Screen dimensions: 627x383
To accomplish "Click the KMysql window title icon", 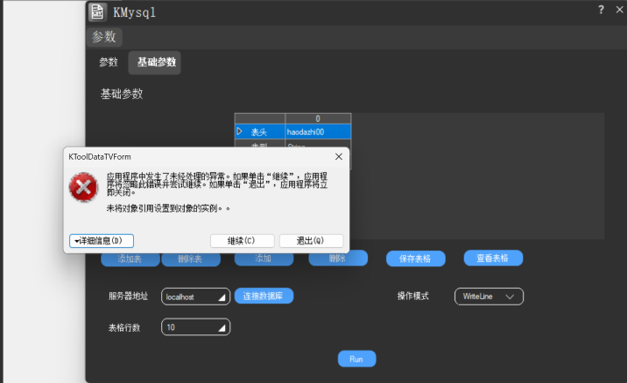I will tap(97, 12).
